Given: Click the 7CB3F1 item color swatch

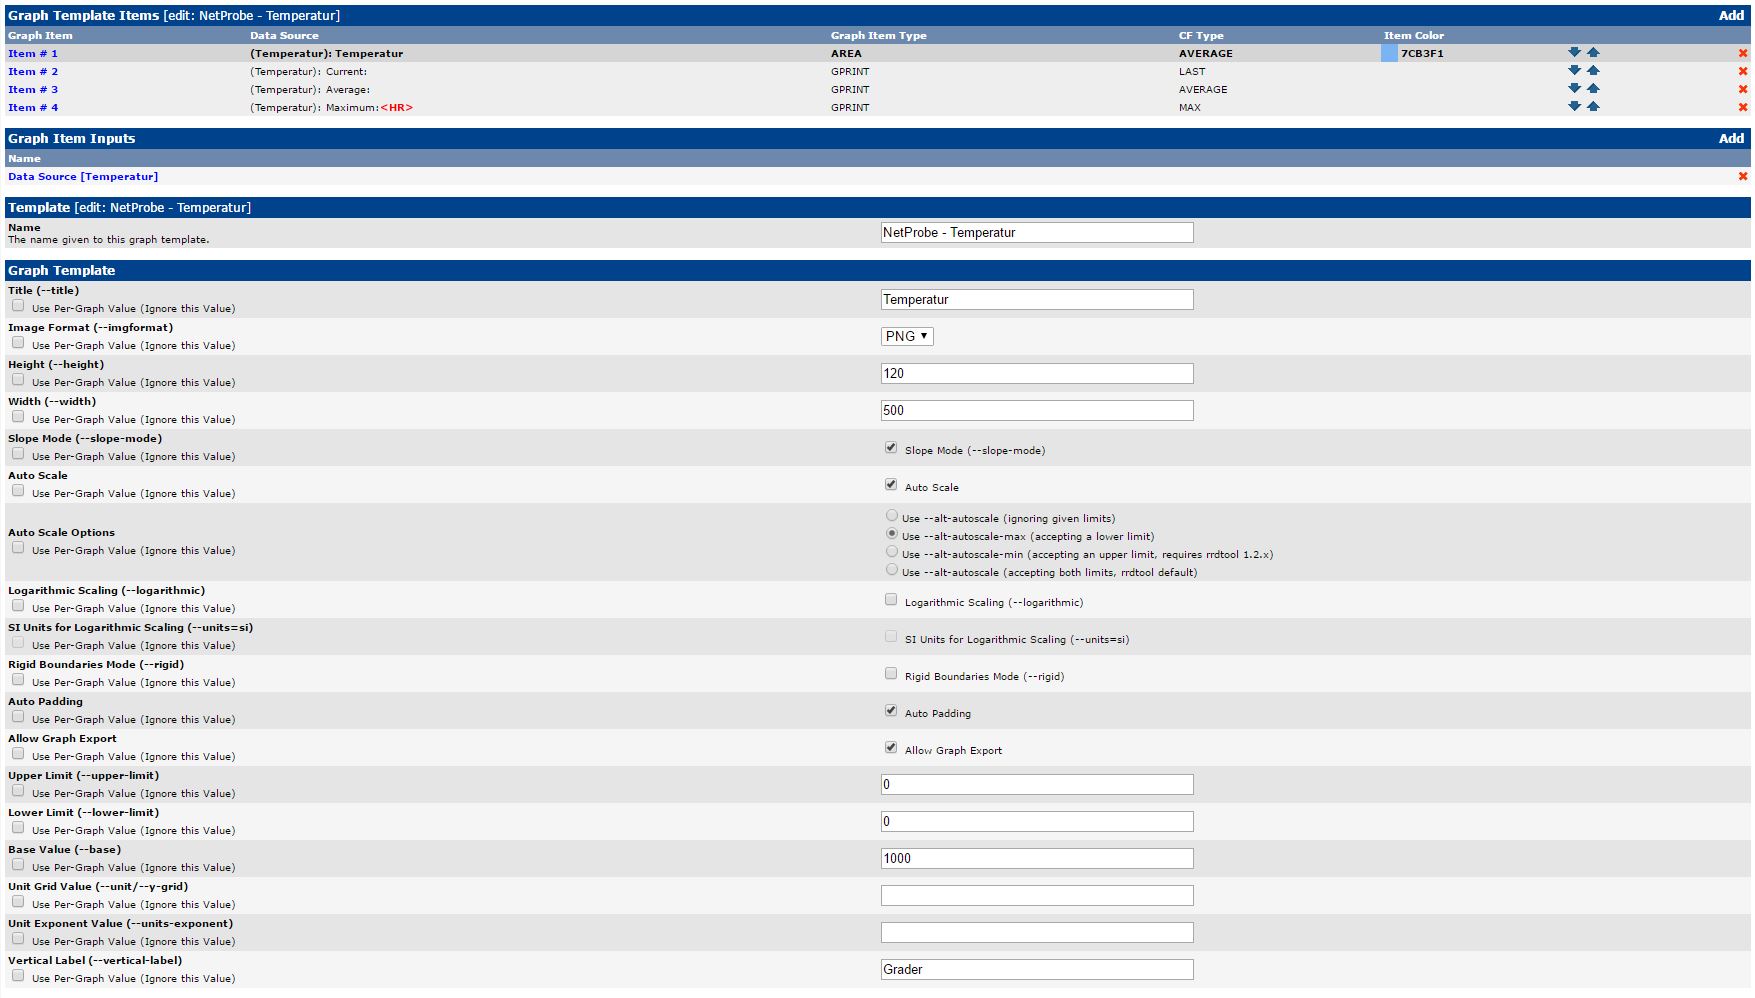Looking at the screenshot, I should coord(1389,53).
